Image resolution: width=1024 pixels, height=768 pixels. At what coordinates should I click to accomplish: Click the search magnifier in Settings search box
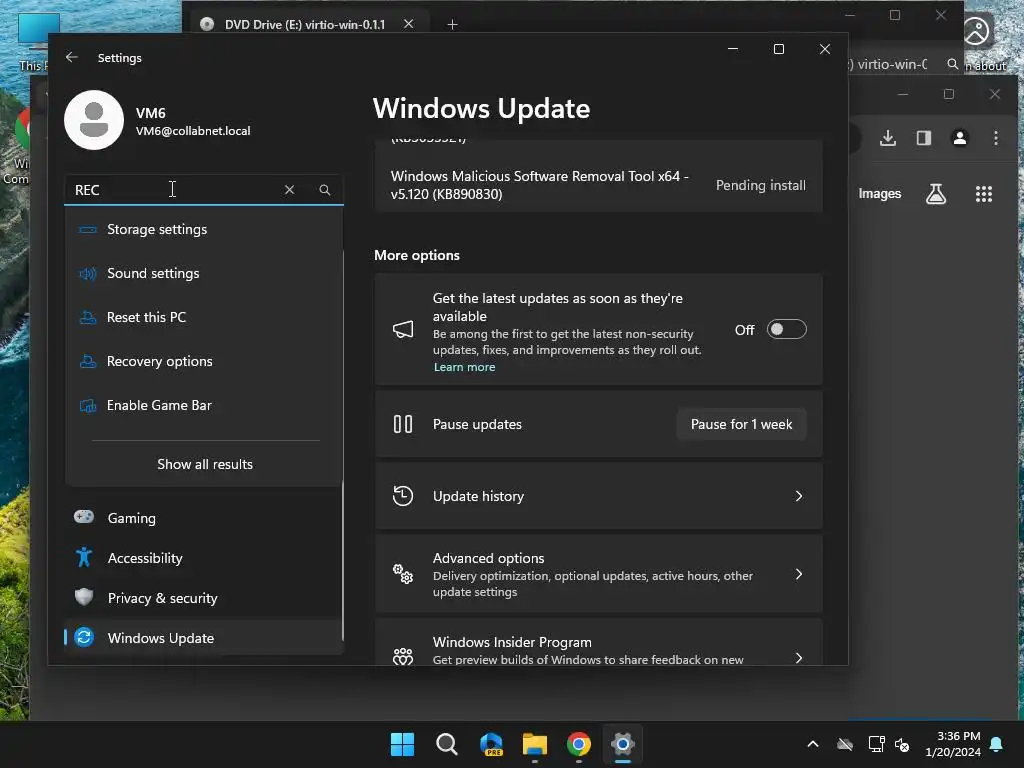tap(325, 189)
